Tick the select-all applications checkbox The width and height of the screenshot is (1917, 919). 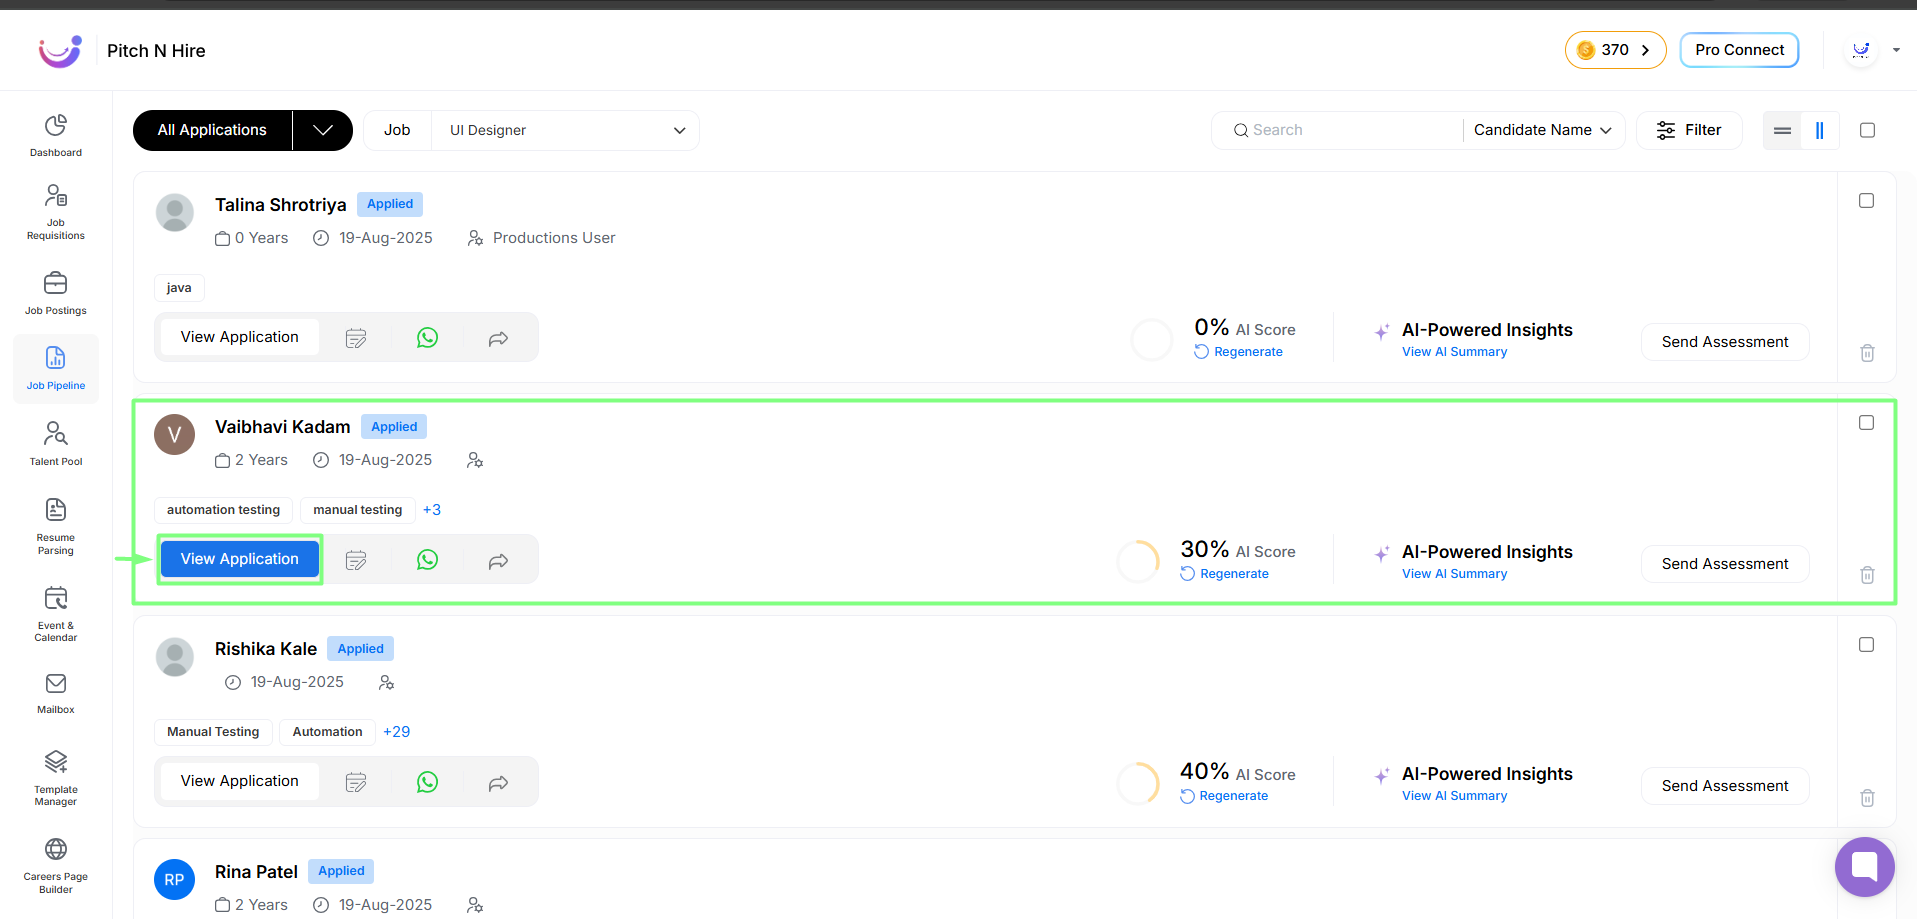point(1867,130)
